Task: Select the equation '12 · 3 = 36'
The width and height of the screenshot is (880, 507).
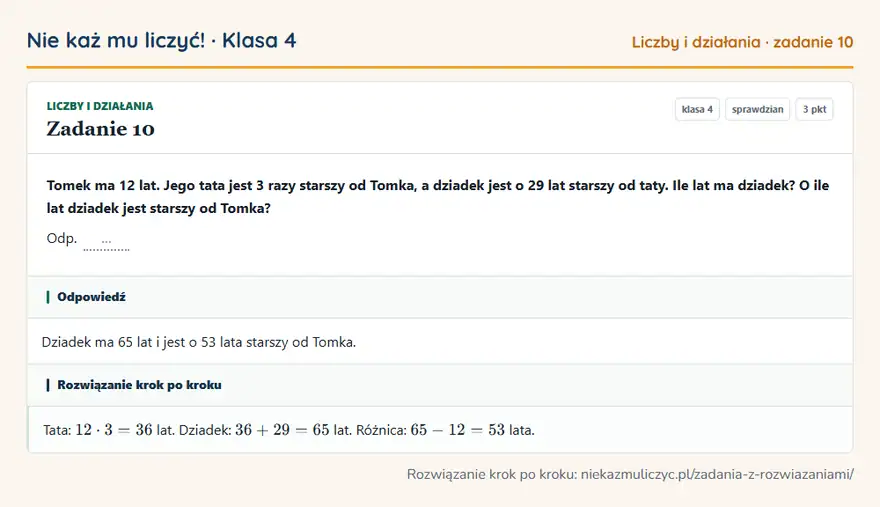Action: coord(114,430)
